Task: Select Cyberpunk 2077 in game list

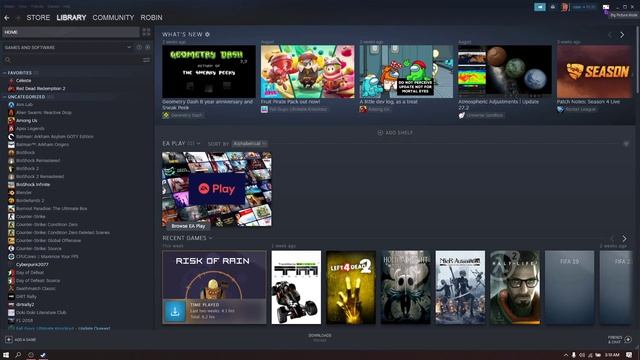Action: [32, 264]
